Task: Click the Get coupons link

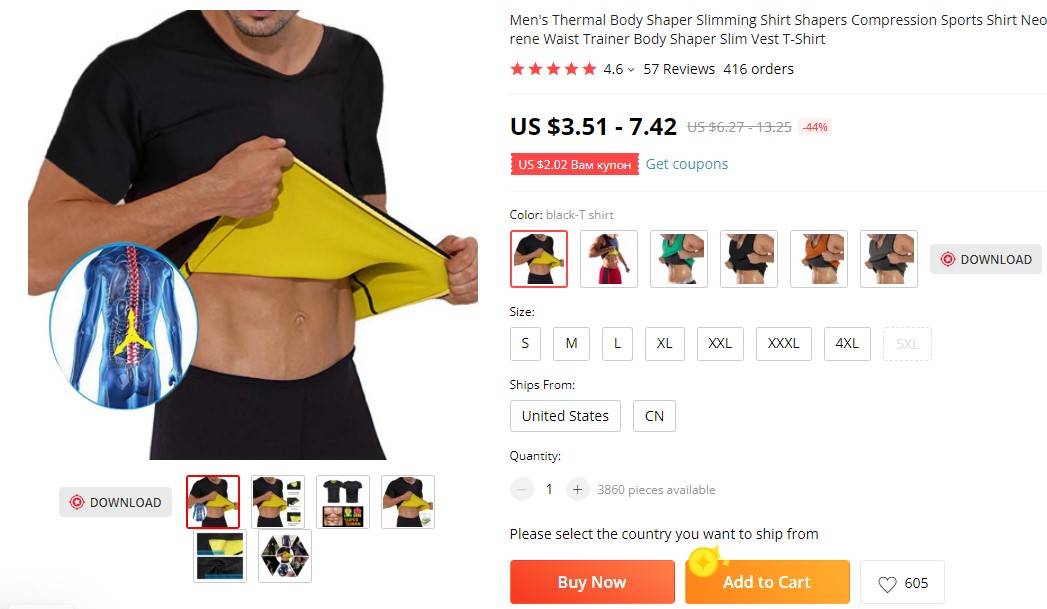Action: pos(686,164)
